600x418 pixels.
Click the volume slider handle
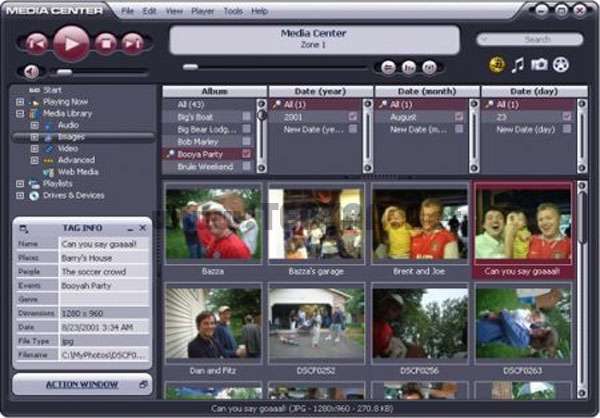pos(64,72)
